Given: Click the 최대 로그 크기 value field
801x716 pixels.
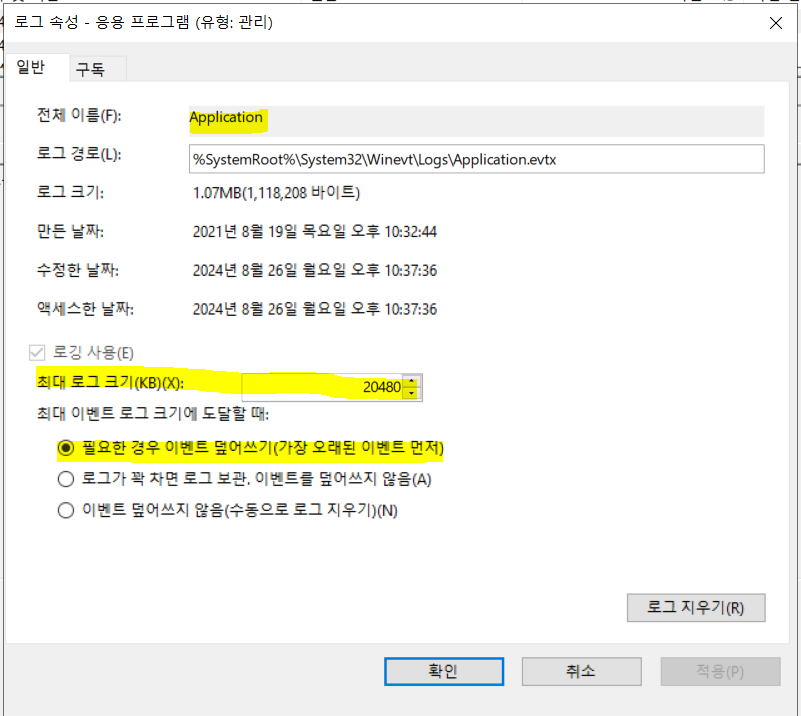Looking at the screenshot, I should [x=323, y=387].
